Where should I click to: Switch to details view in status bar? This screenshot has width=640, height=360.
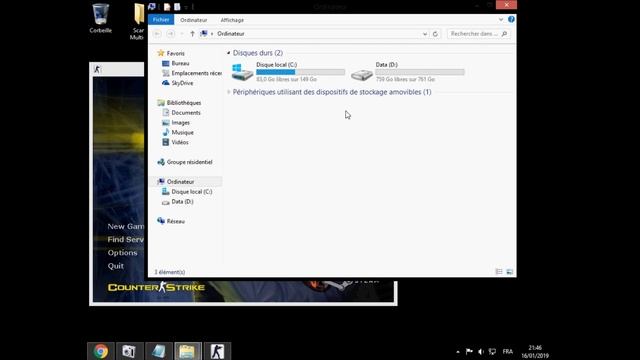click(x=499, y=272)
